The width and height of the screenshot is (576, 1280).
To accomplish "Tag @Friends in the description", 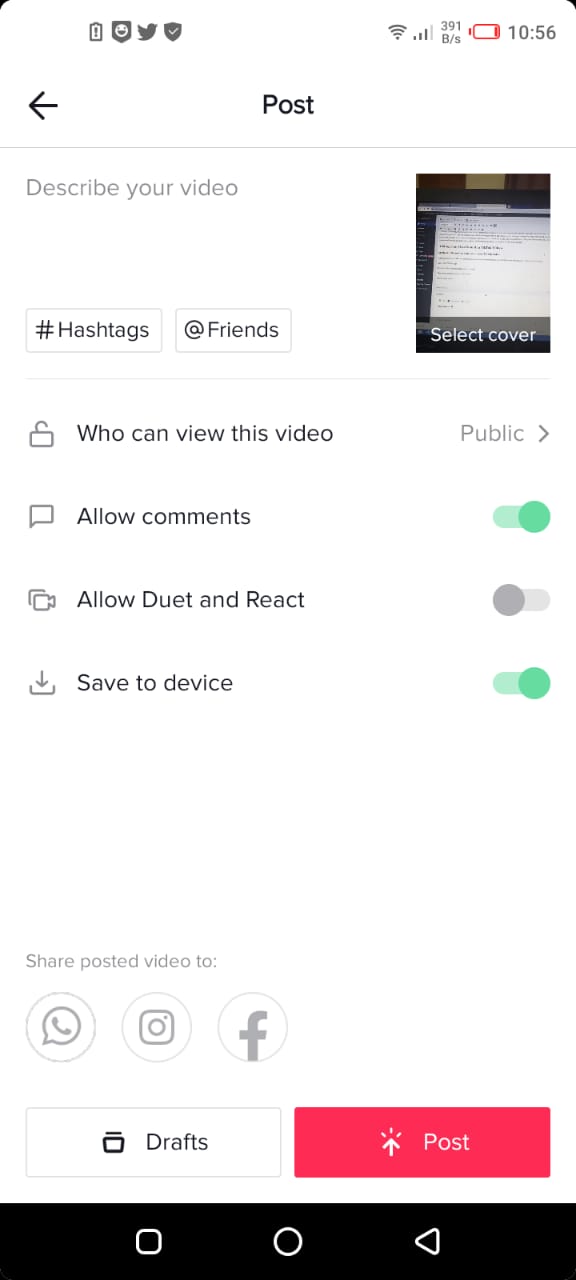I will coord(233,330).
